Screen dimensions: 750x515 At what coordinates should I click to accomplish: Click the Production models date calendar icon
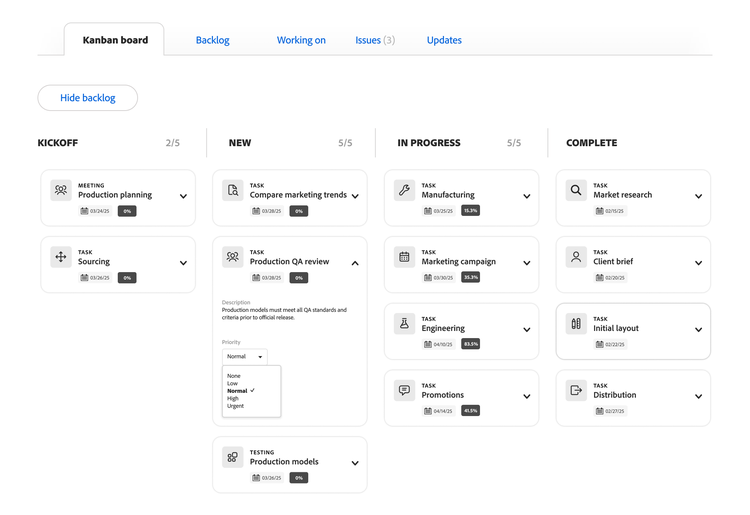pos(256,478)
